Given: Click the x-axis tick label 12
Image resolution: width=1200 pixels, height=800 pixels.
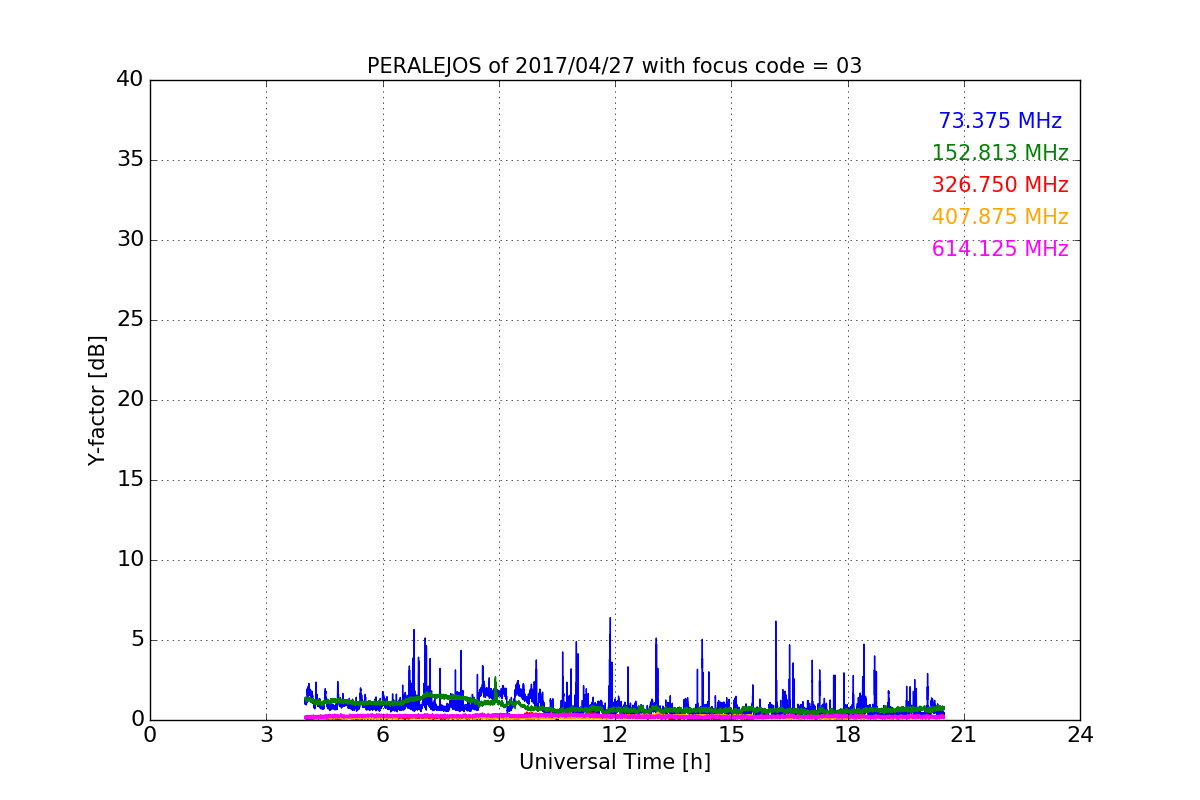Looking at the screenshot, I should point(615,735).
